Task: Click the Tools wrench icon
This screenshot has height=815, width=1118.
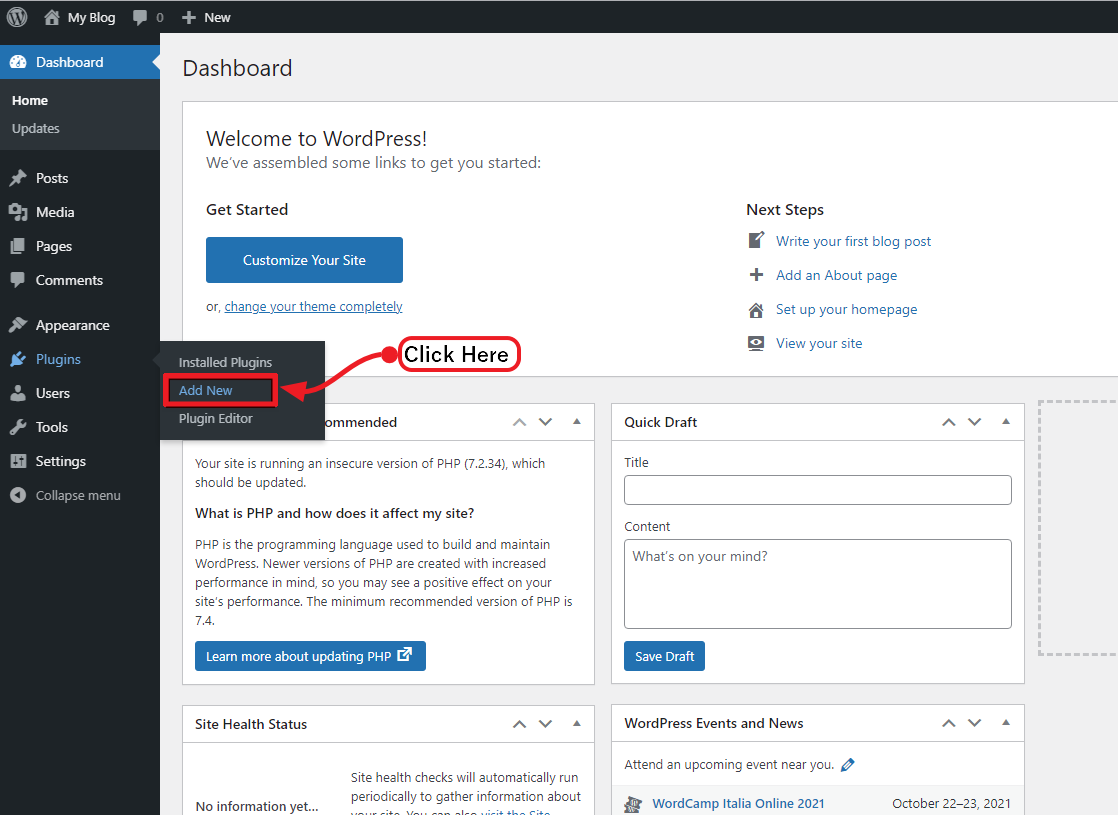Action: tap(19, 427)
